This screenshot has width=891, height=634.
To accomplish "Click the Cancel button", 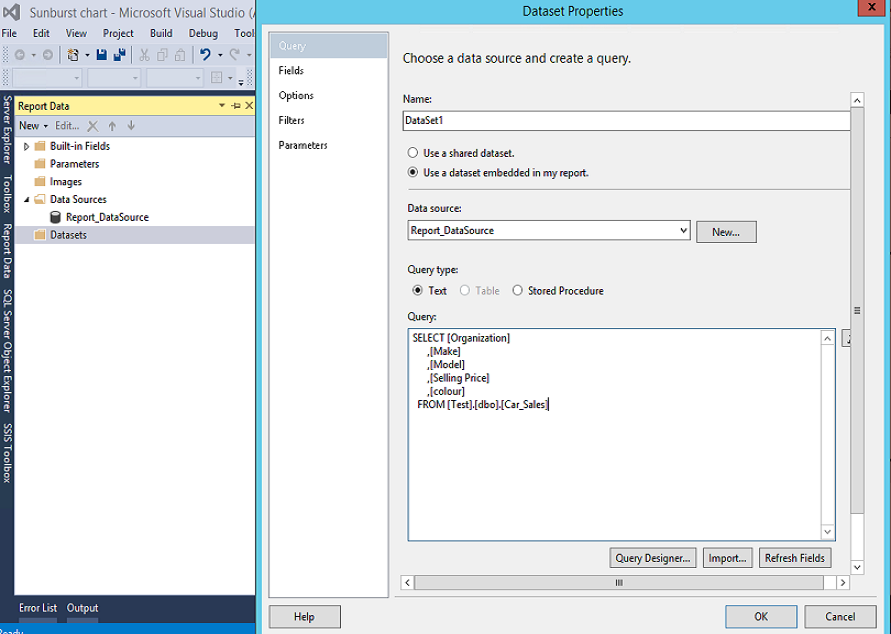I will pyautogui.click(x=840, y=616).
